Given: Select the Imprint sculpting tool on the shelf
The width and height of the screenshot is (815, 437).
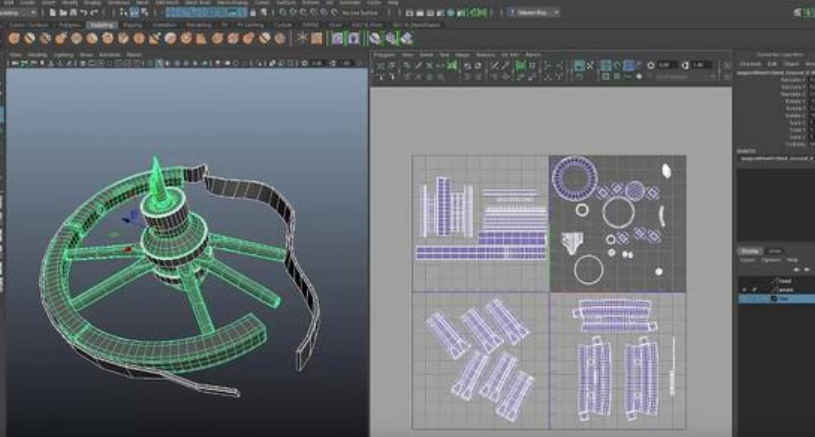Looking at the screenshot, I should [154, 38].
